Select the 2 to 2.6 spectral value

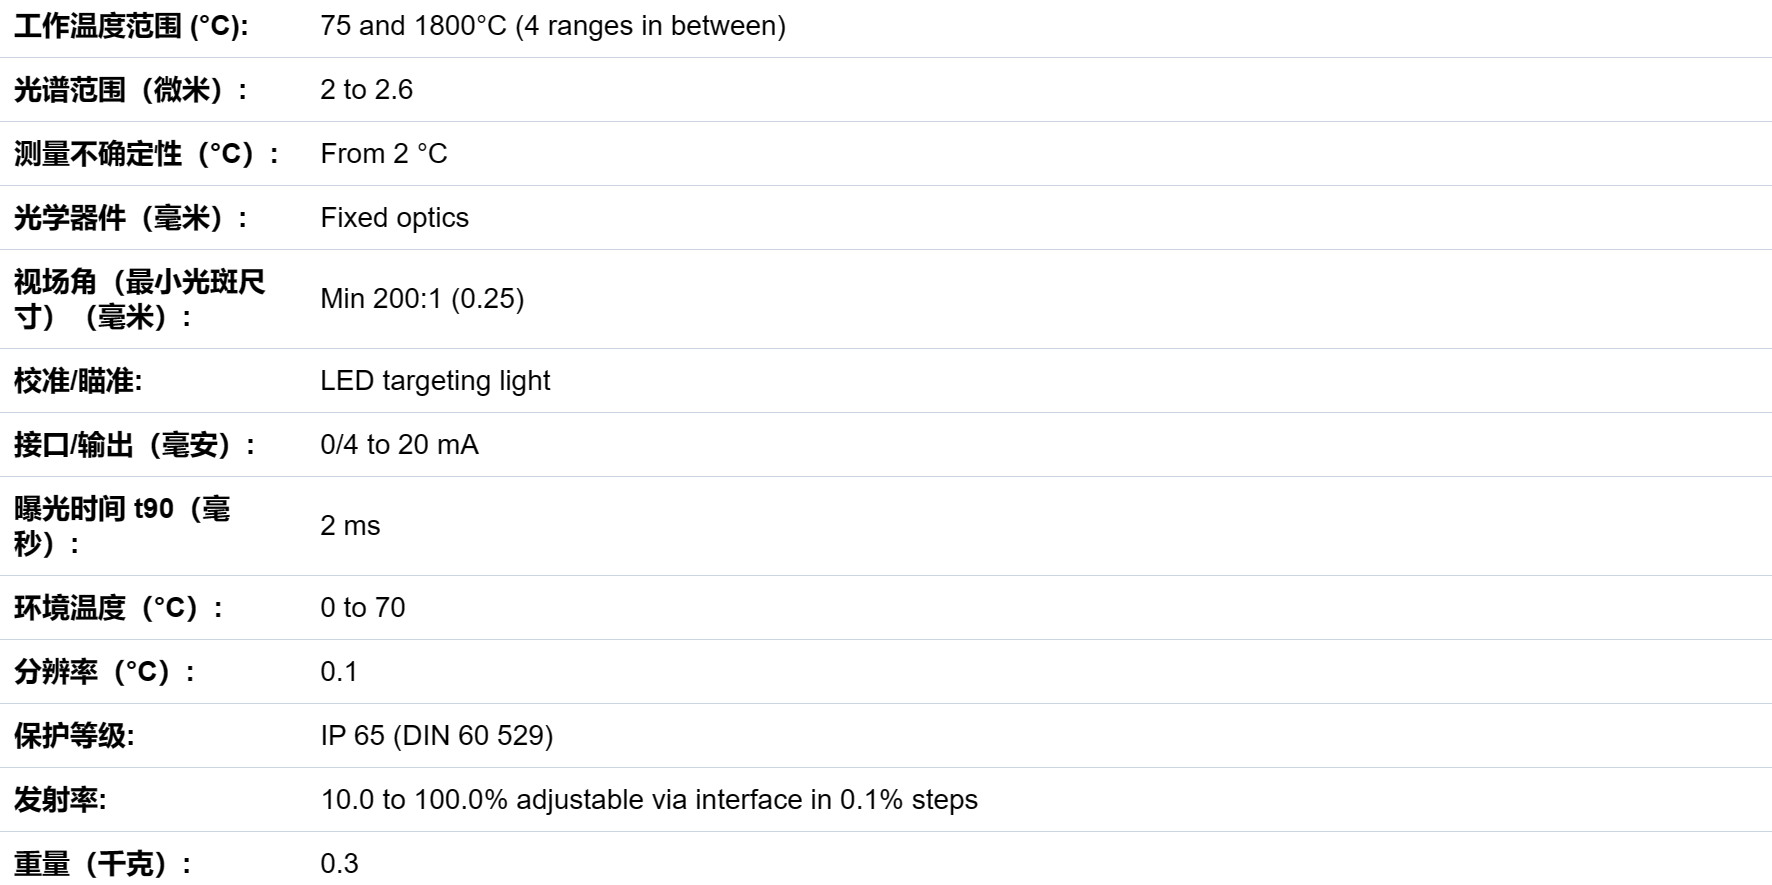click(x=366, y=90)
